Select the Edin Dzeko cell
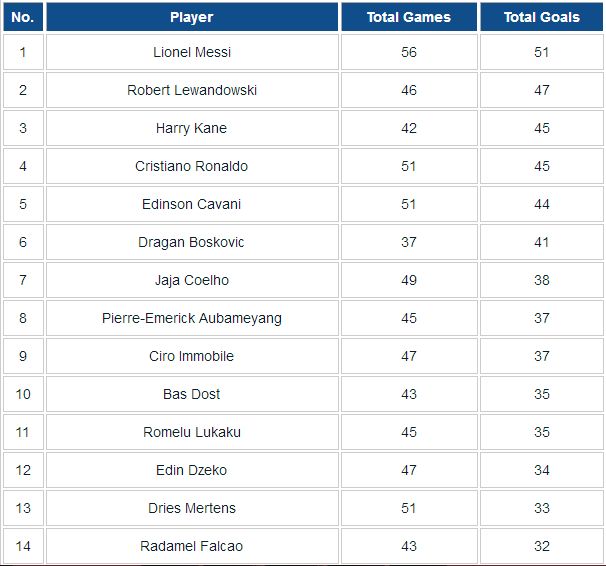Screen dimensions: 606x566 click(x=192, y=470)
